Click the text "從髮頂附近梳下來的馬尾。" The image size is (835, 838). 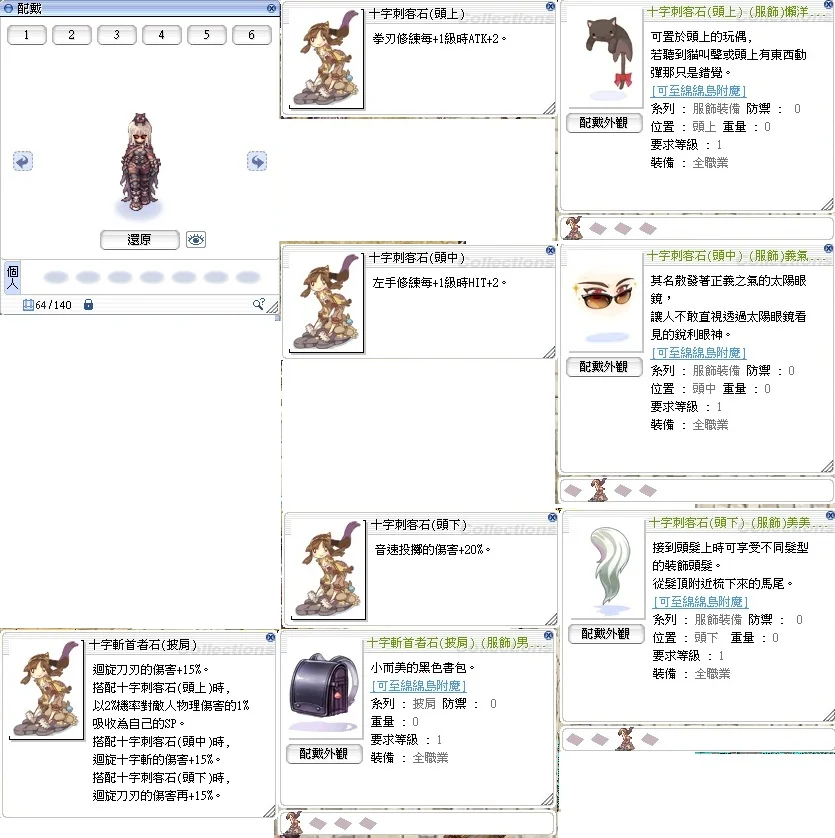(x=723, y=584)
